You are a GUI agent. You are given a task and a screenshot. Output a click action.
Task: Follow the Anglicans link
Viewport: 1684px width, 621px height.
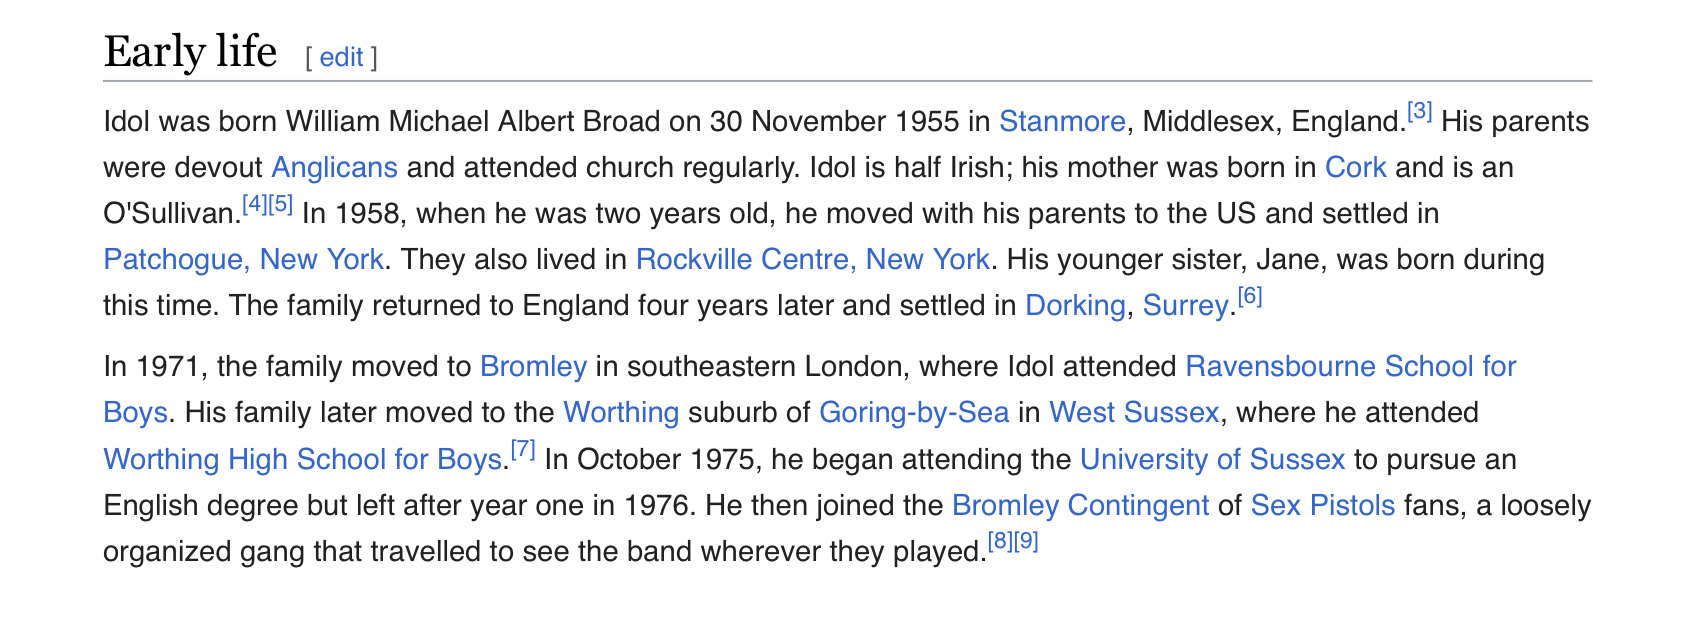335,167
